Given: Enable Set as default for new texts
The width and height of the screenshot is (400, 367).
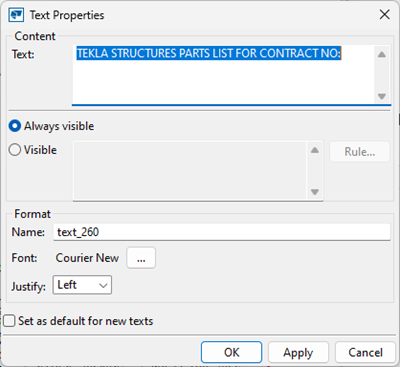Looking at the screenshot, I should coord(9,321).
